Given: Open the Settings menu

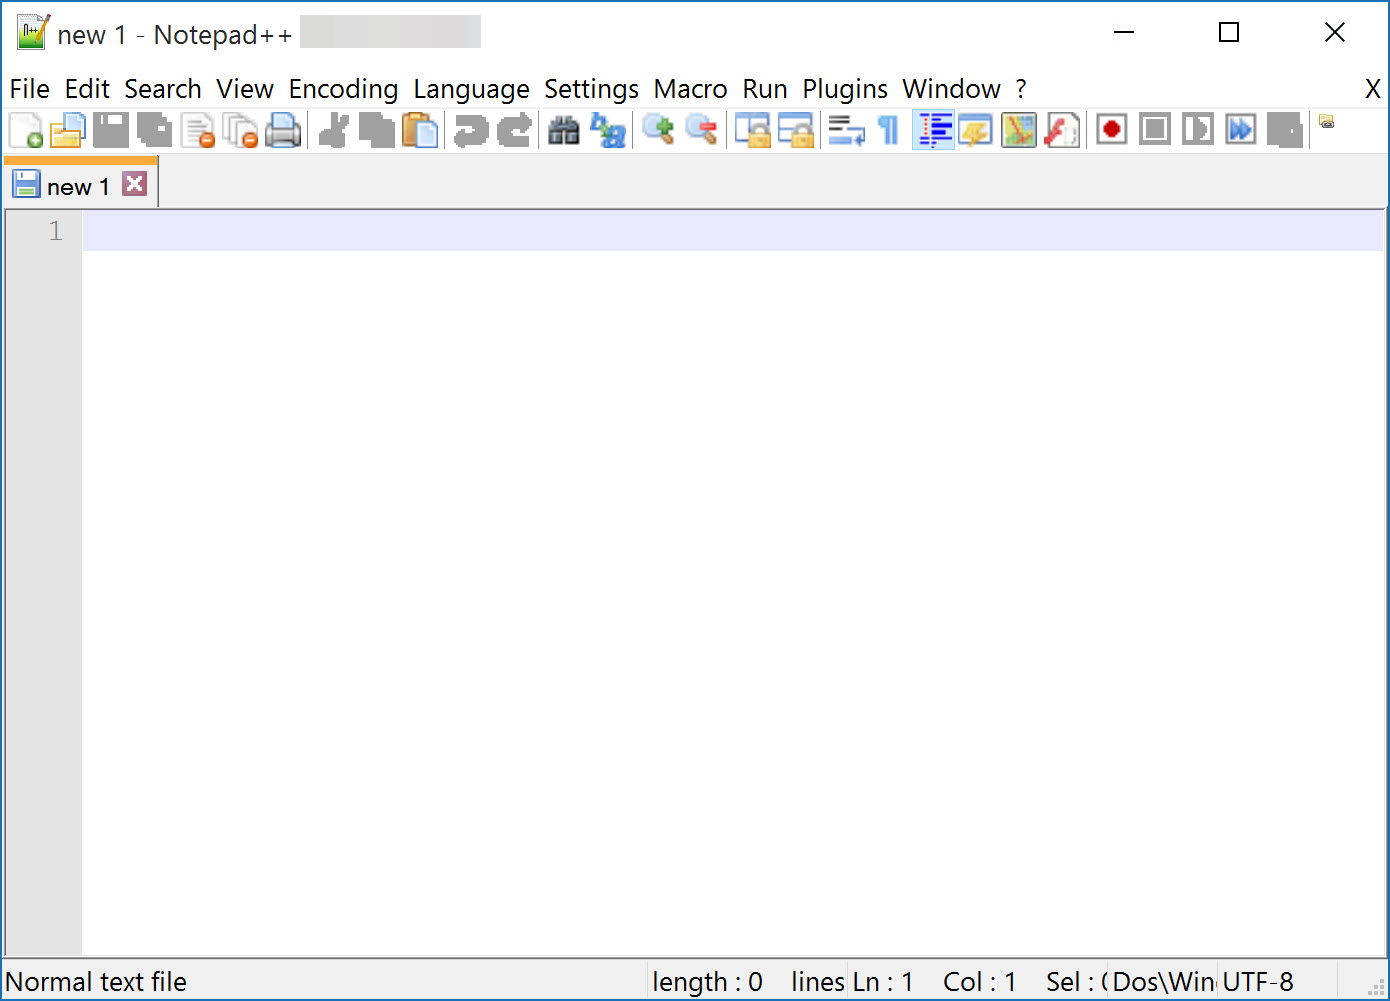Looking at the screenshot, I should pyautogui.click(x=591, y=89).
